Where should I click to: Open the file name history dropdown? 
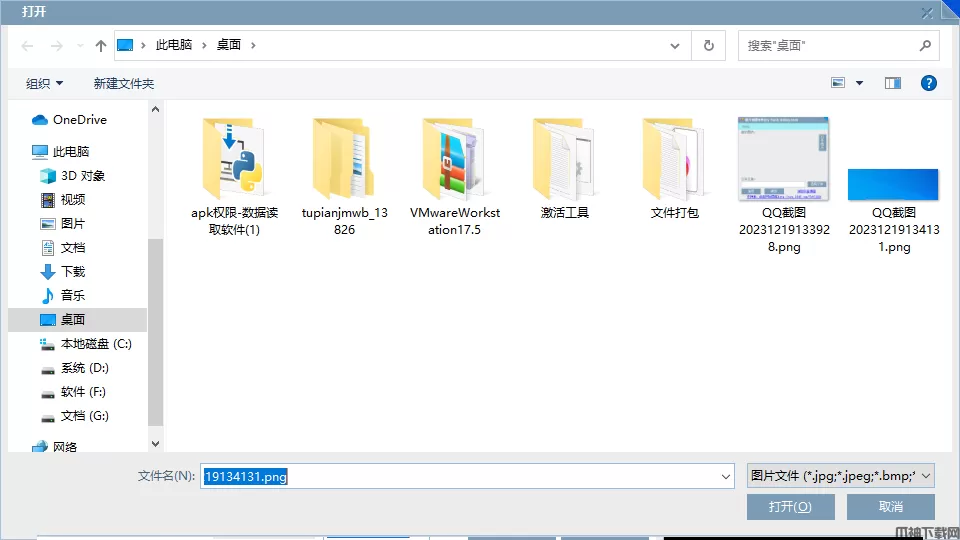(726, 476)
